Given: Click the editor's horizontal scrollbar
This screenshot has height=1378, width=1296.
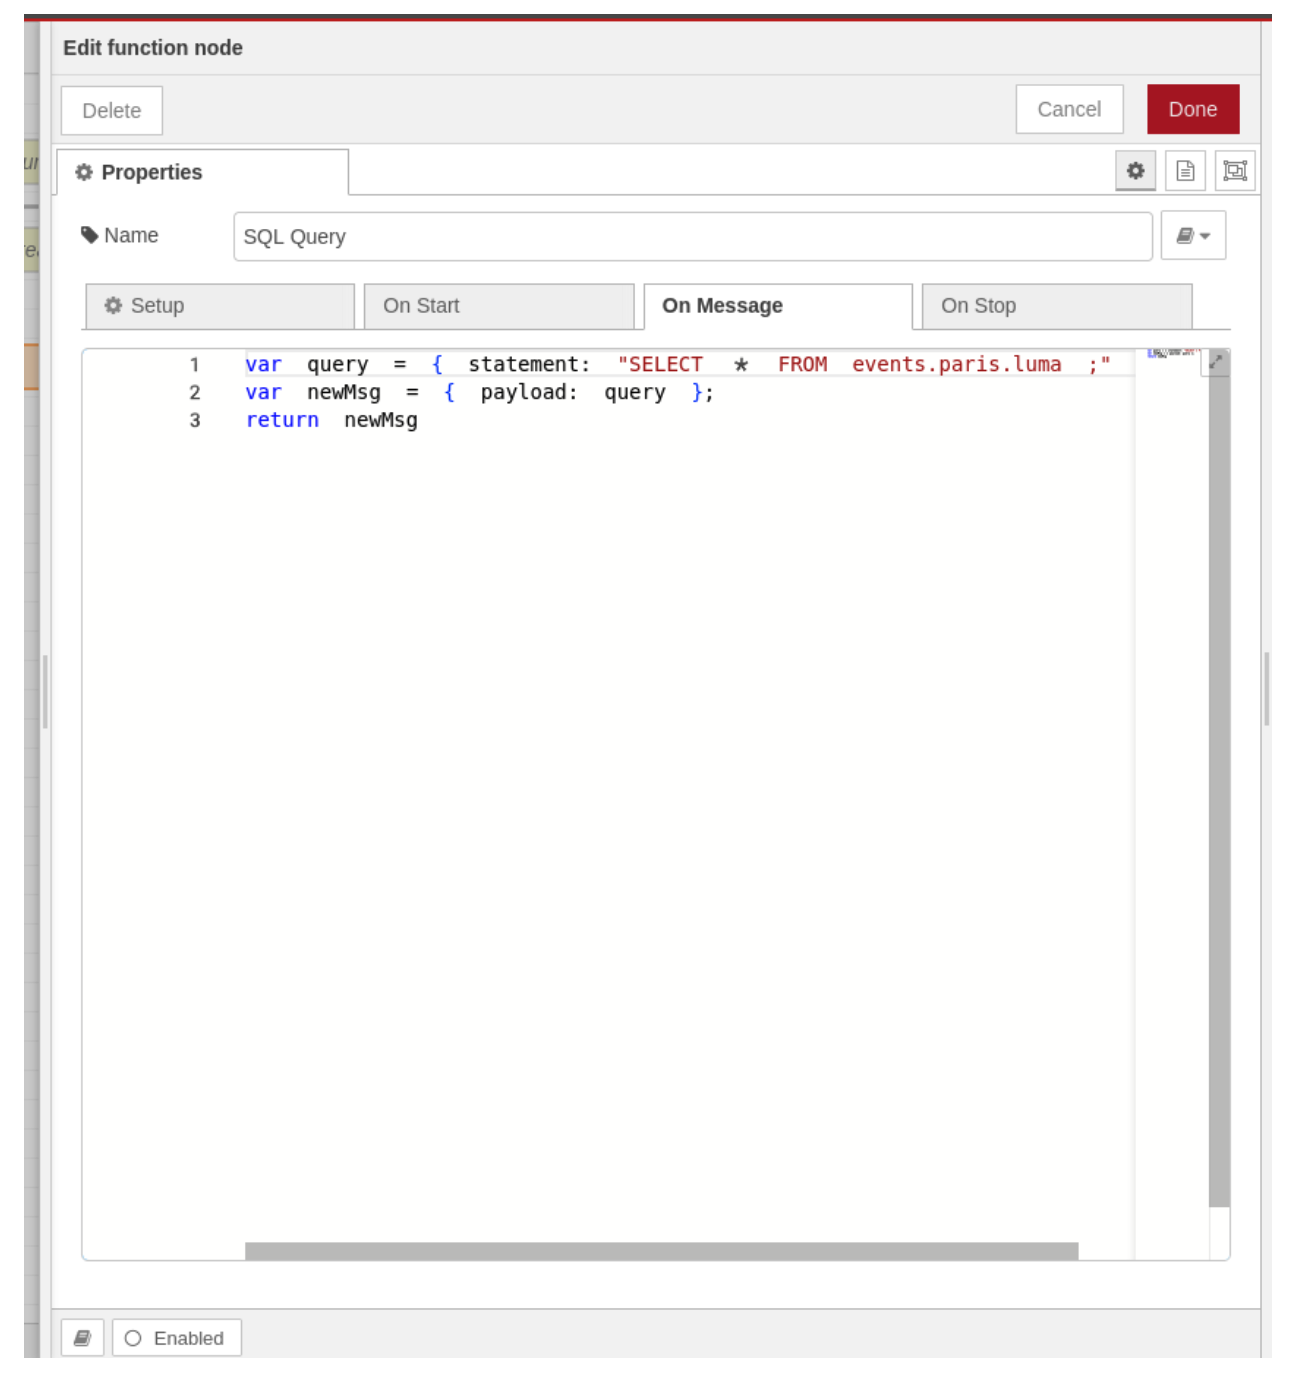Looking at the screenshot, I should click(661, 1251).
